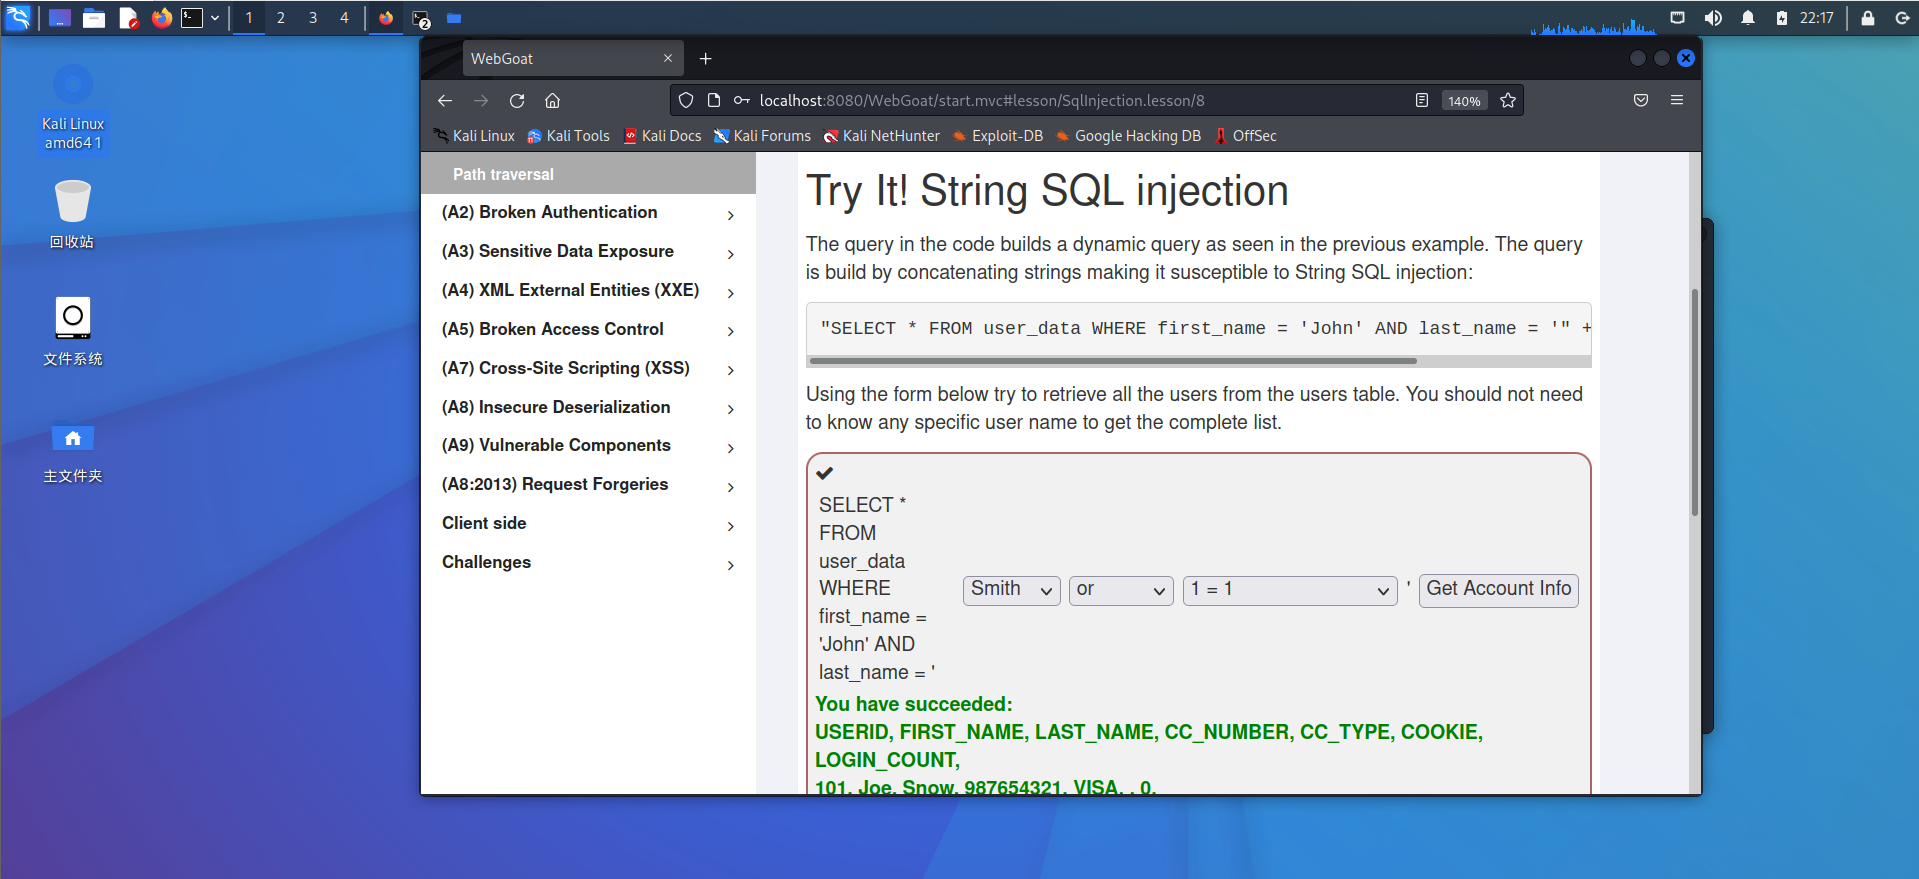
Task: Open the '1 = 1' condition dropdown
Action: click(x=1289, y=590)
